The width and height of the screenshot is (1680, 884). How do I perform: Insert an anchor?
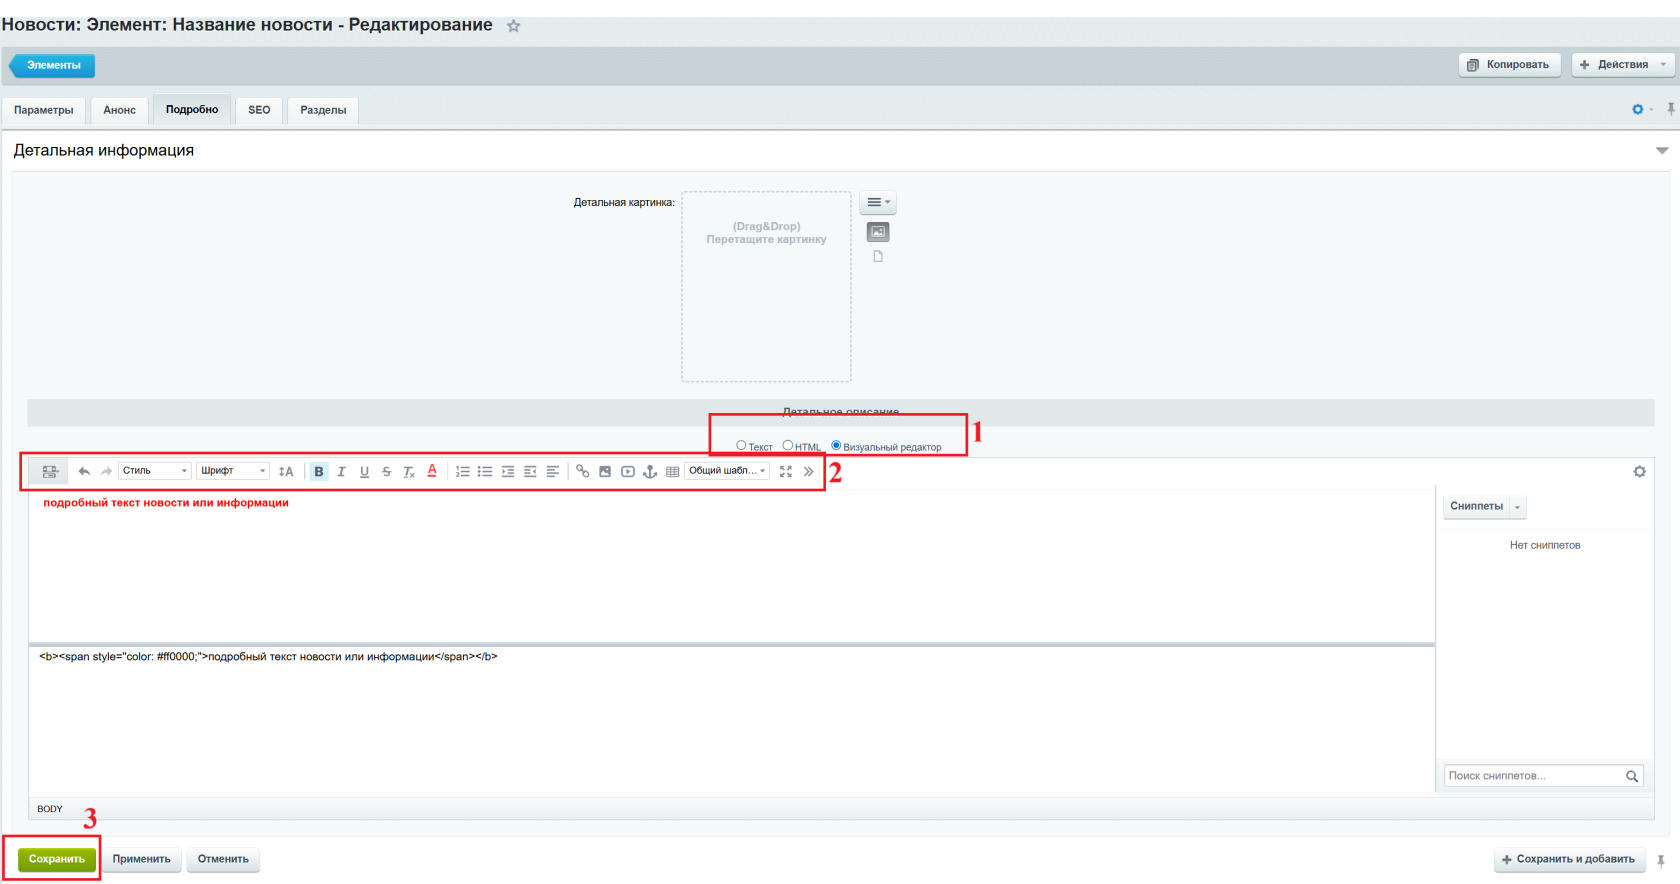click(650, 471)
